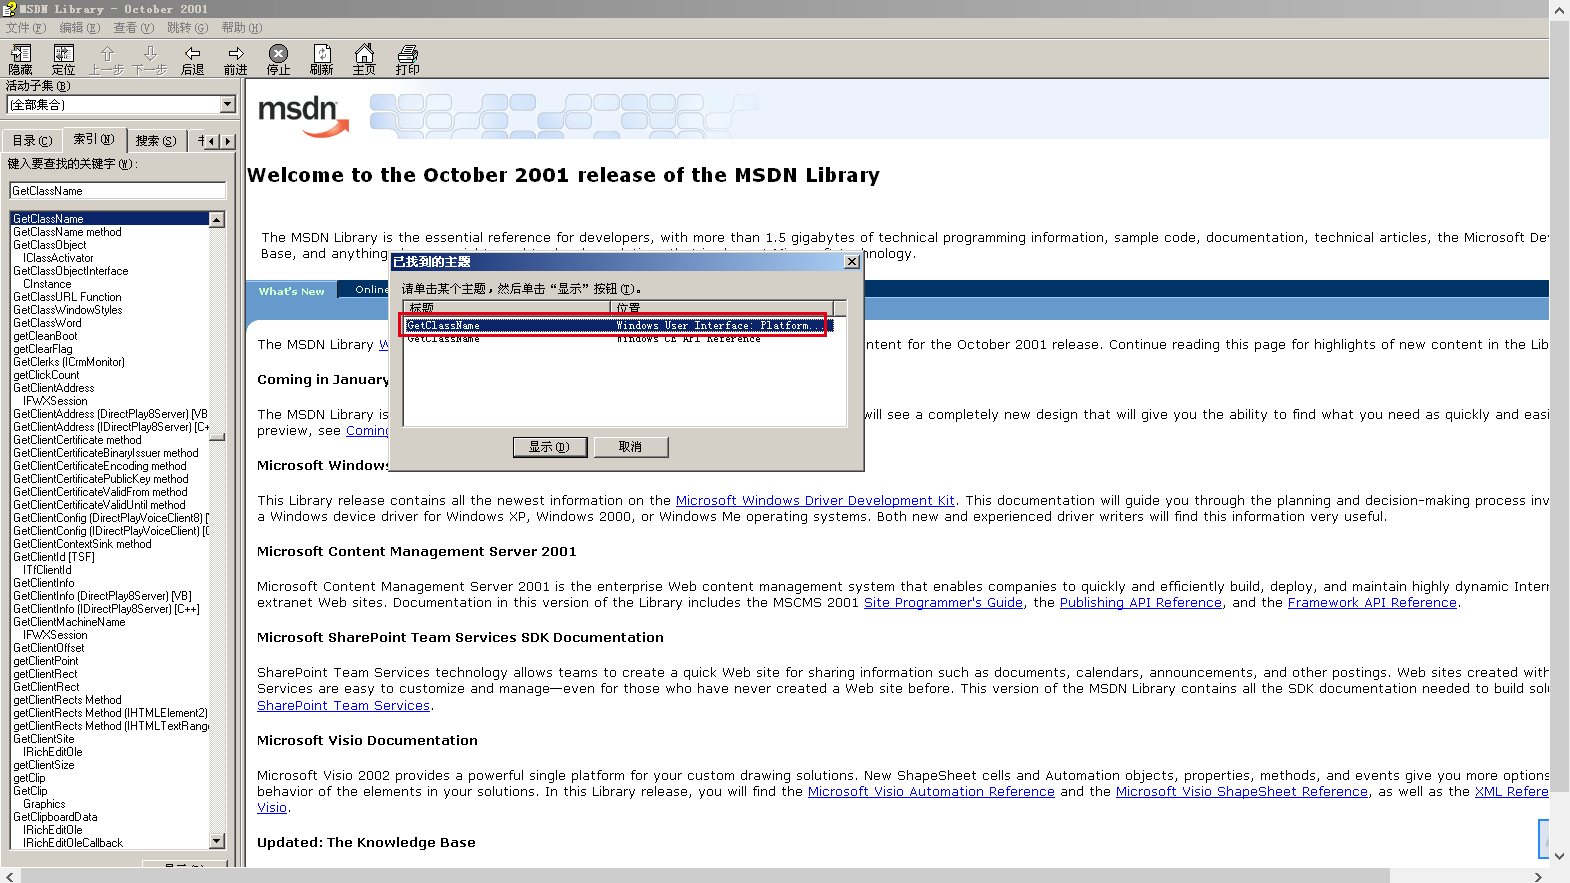The image size is (1570, 883).
Task: Open the Site Programmer's Guide link
Action: click(x=943, y=603)
